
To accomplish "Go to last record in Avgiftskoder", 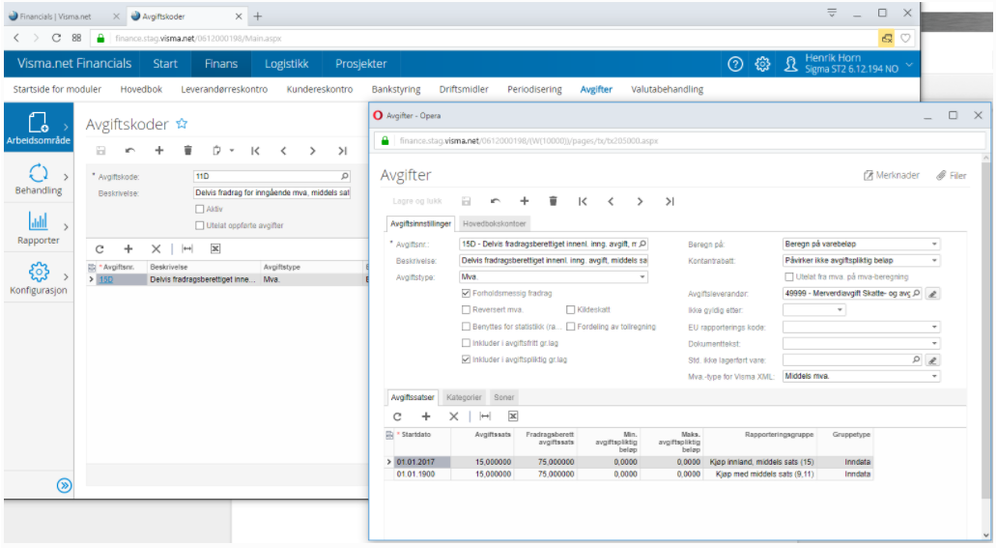I will 342,151.
